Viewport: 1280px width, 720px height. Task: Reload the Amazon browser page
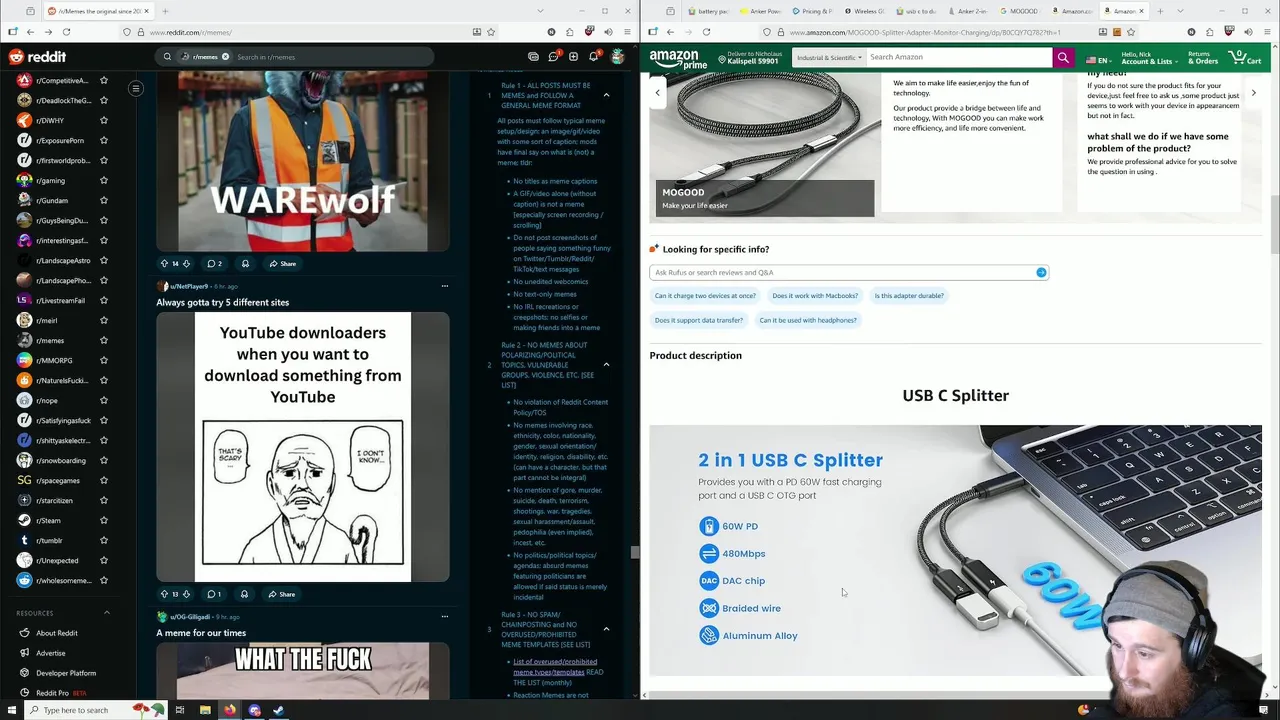click(706, 32)
